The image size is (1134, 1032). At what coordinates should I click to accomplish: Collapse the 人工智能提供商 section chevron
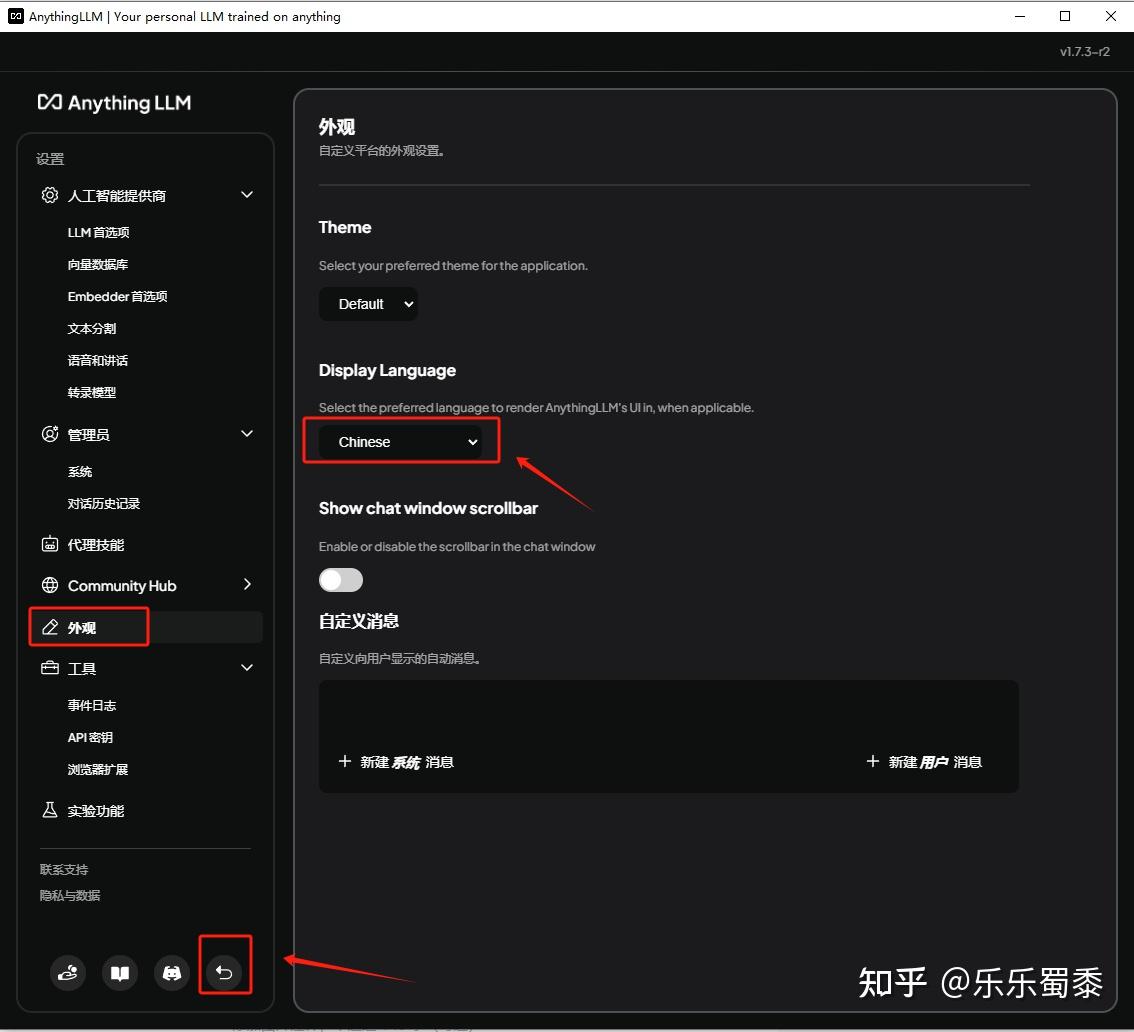tap(247, 195)
